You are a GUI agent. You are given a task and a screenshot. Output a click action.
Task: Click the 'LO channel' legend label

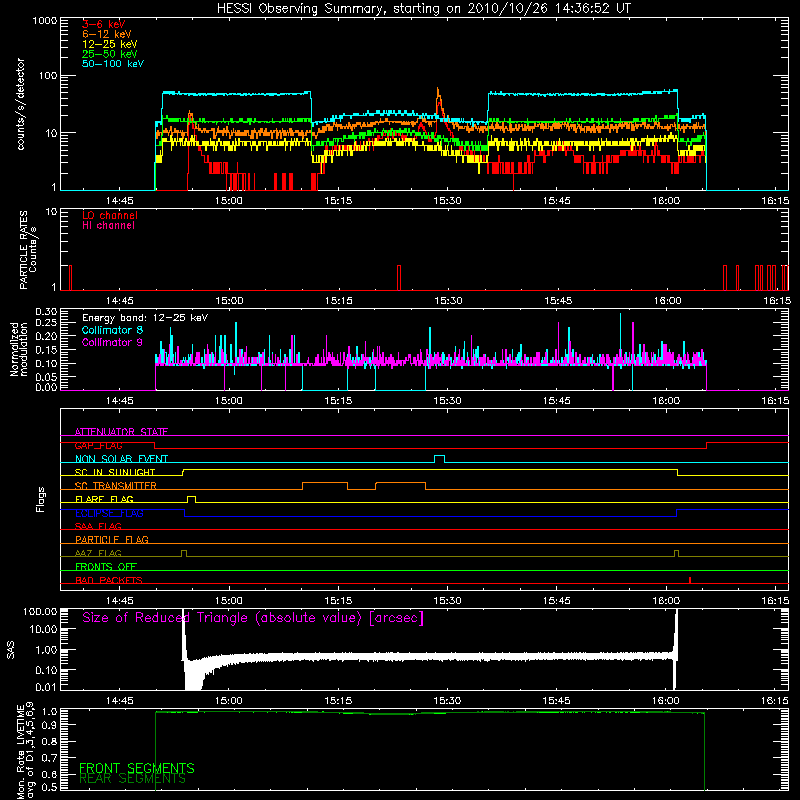[110, 215]
